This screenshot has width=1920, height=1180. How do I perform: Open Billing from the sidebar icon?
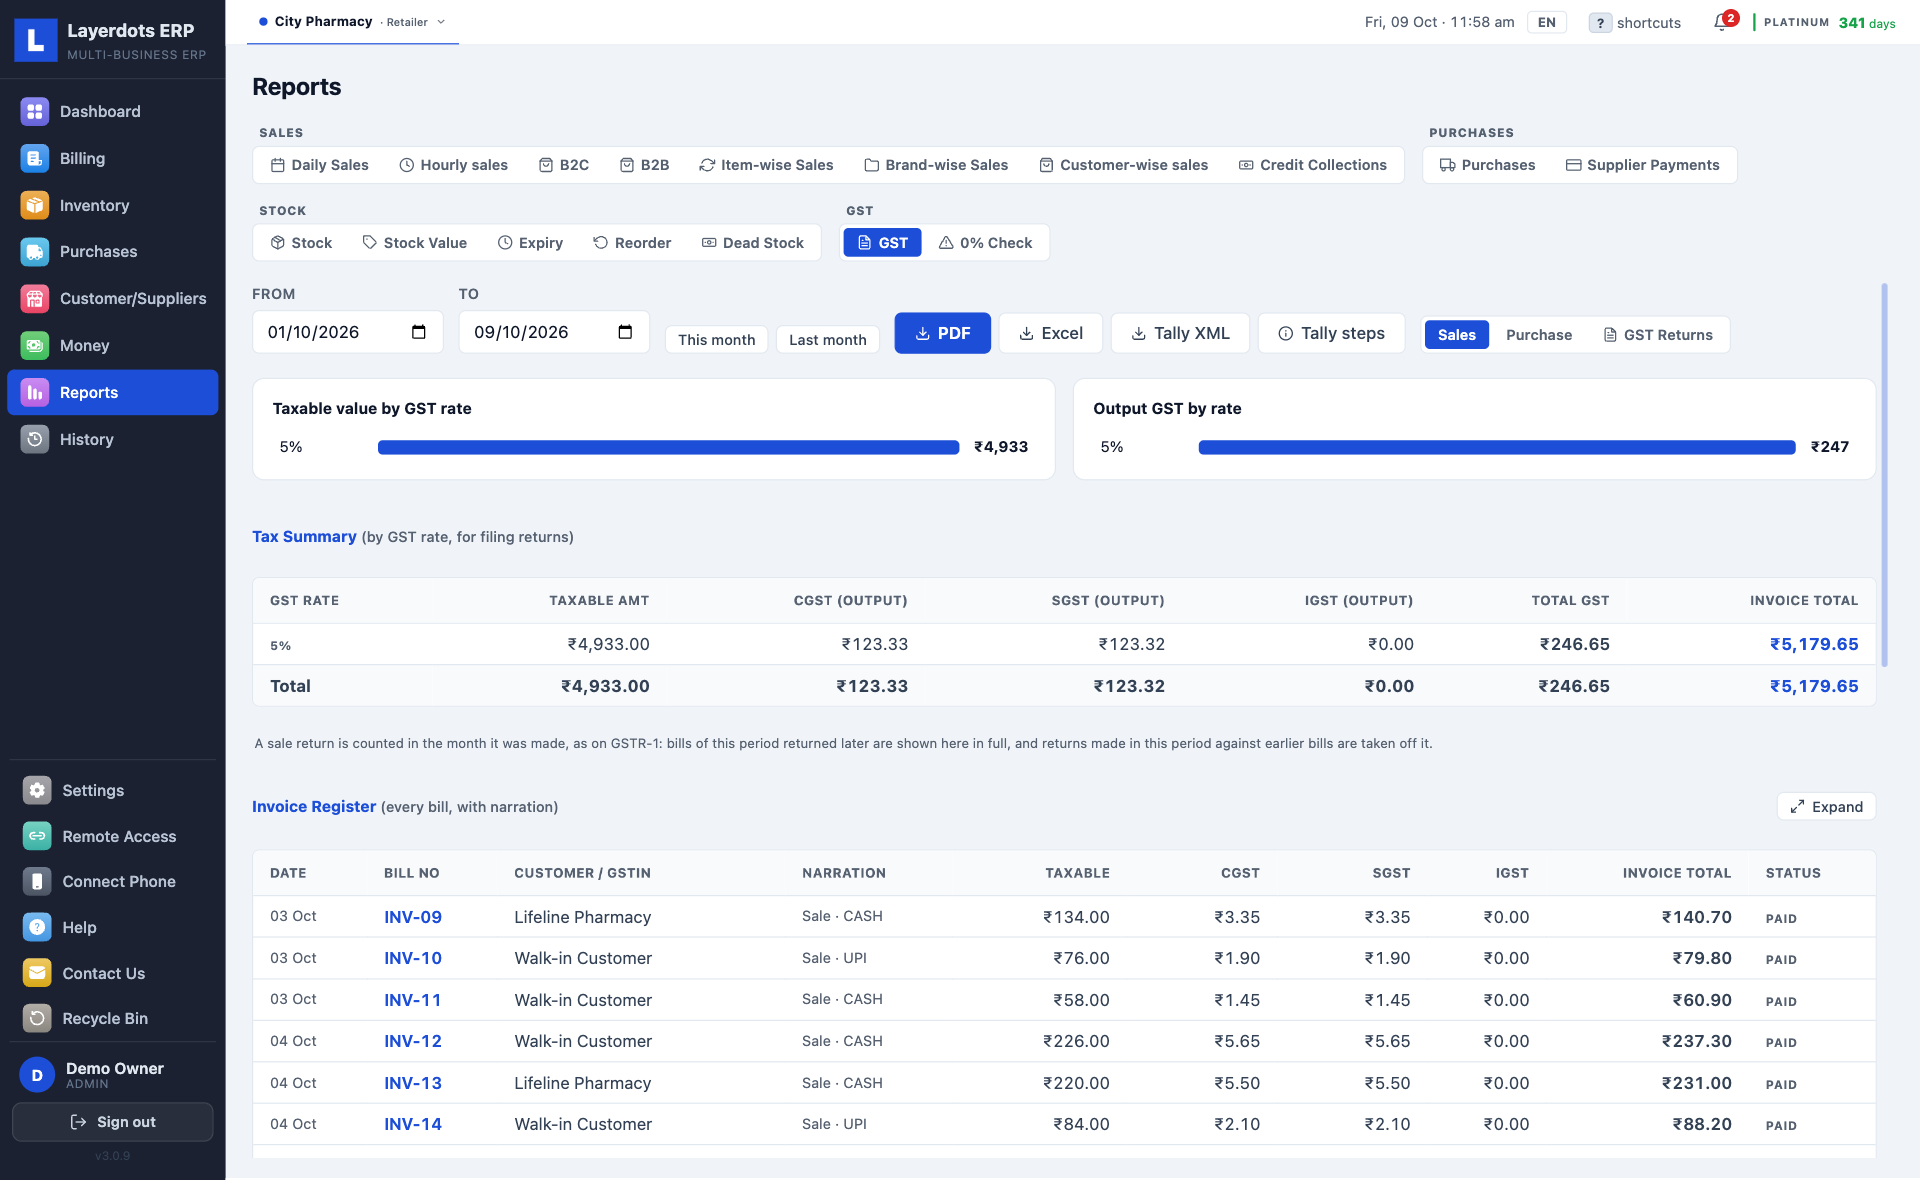click(35, 158)
